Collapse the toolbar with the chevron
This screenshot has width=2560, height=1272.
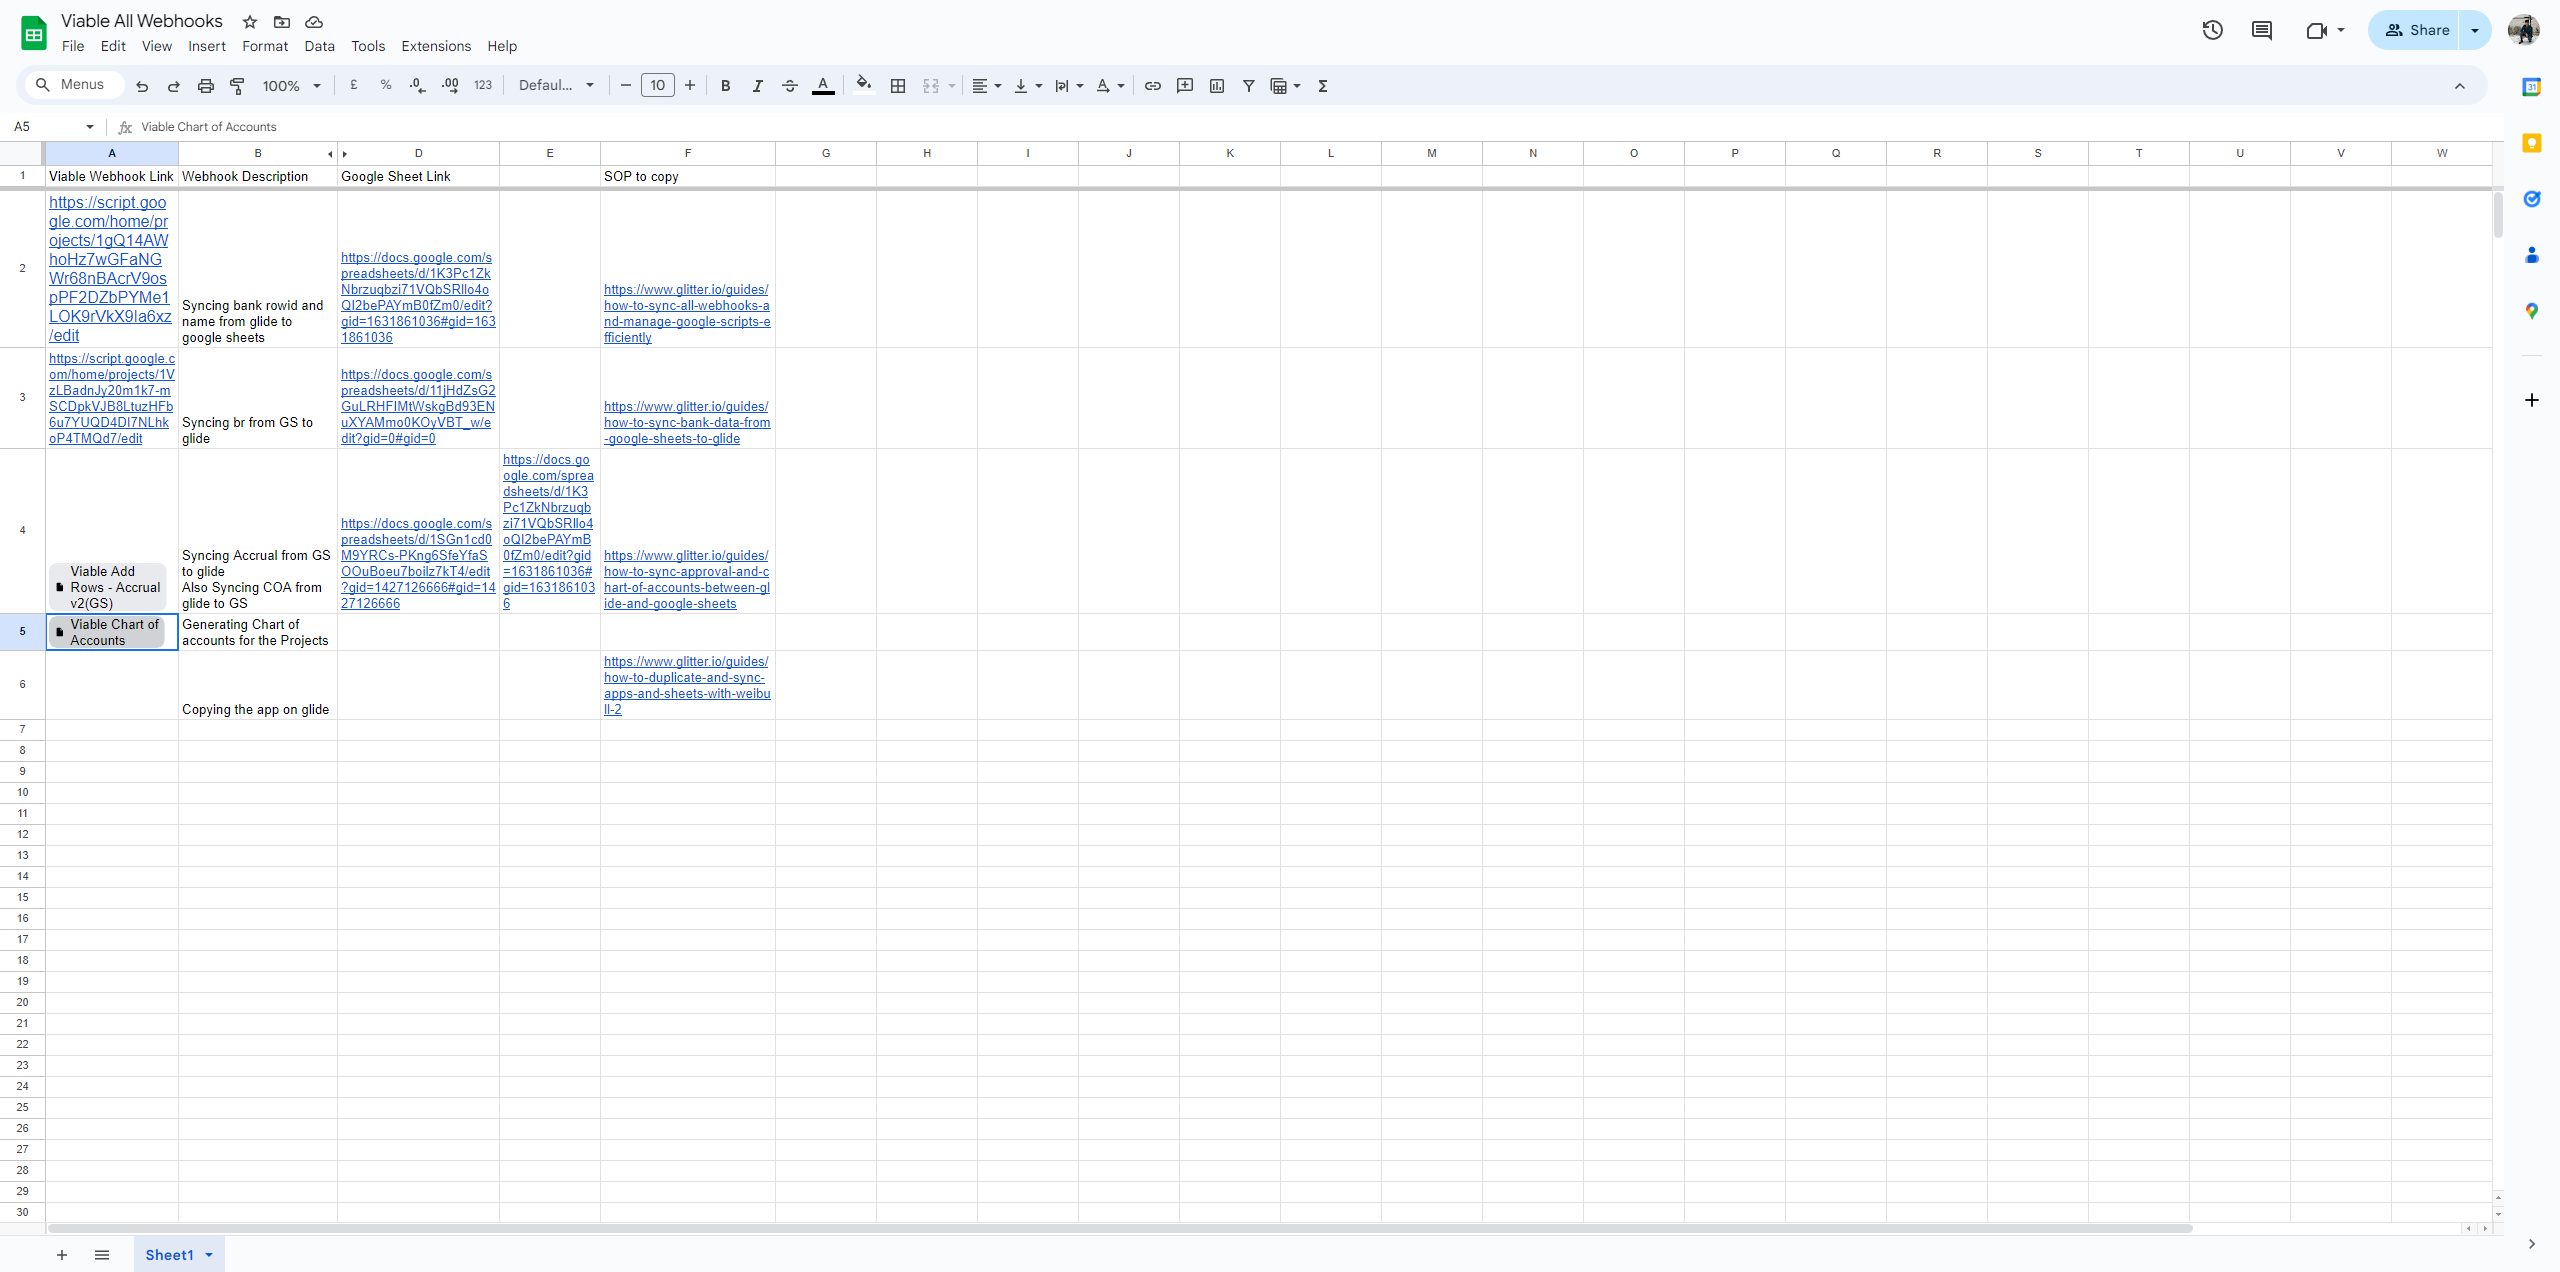[2460, 86]
